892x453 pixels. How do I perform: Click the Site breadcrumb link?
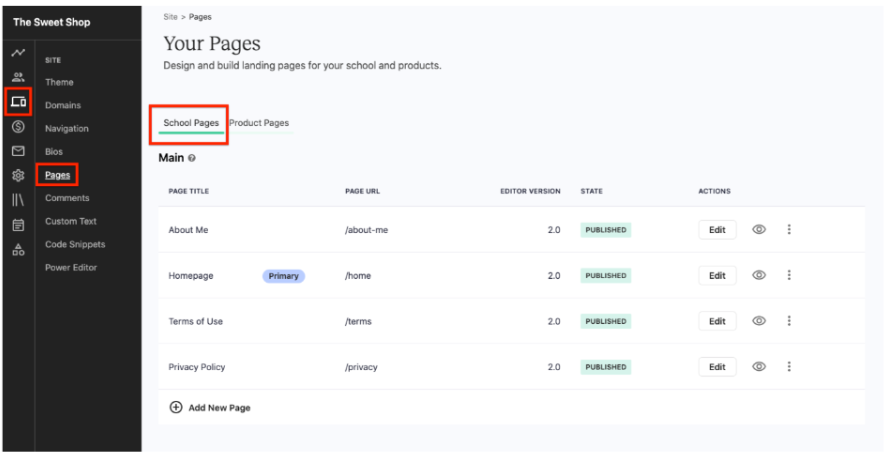pos(170,17)
